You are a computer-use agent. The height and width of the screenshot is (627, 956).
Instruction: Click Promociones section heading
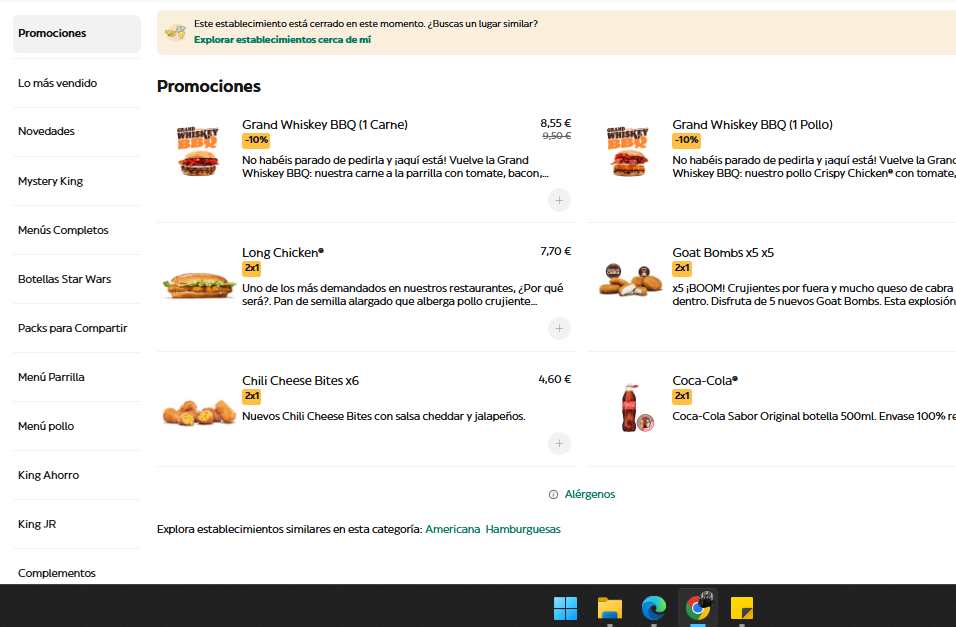click(209, 87)
